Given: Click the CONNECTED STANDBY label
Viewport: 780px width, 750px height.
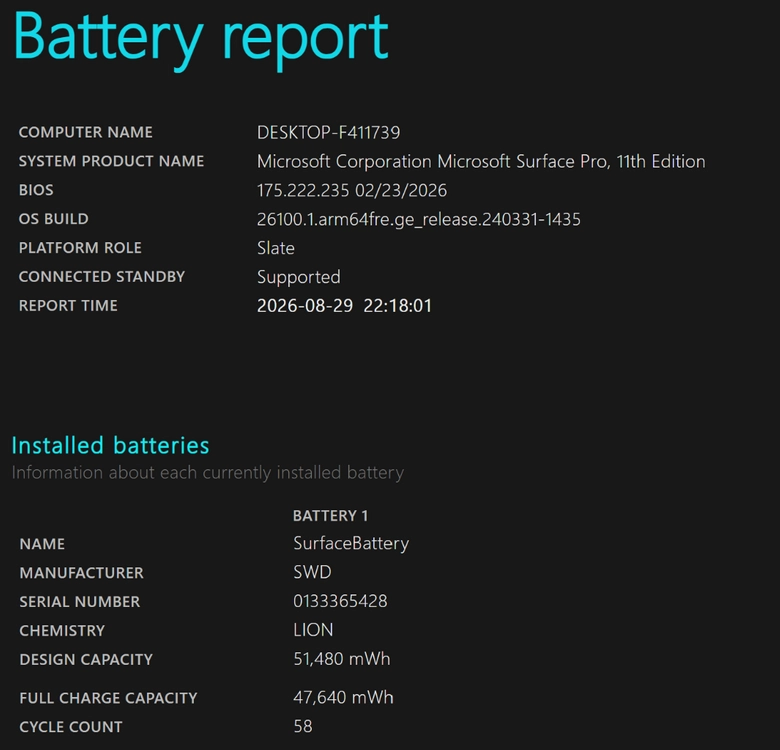Looking at the screenshot, I should point(102,277).
